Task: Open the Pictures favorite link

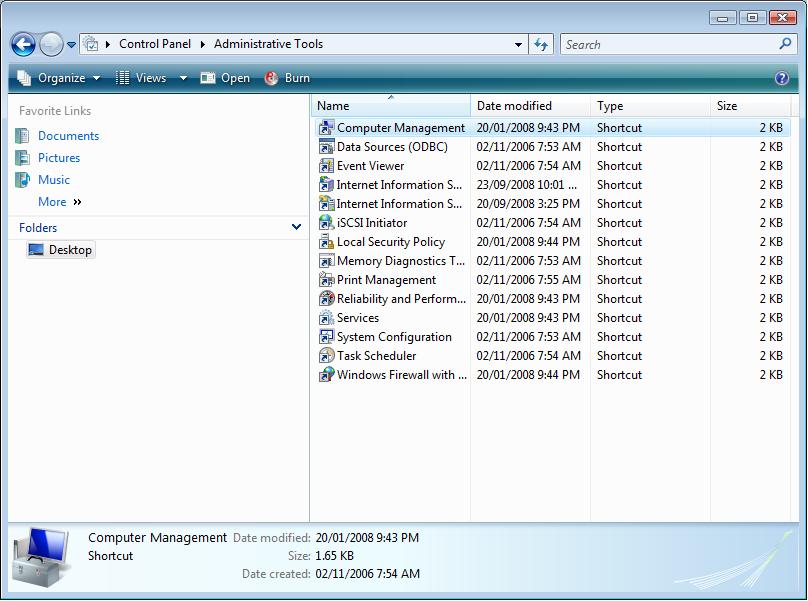Action: tap(59, 158)
